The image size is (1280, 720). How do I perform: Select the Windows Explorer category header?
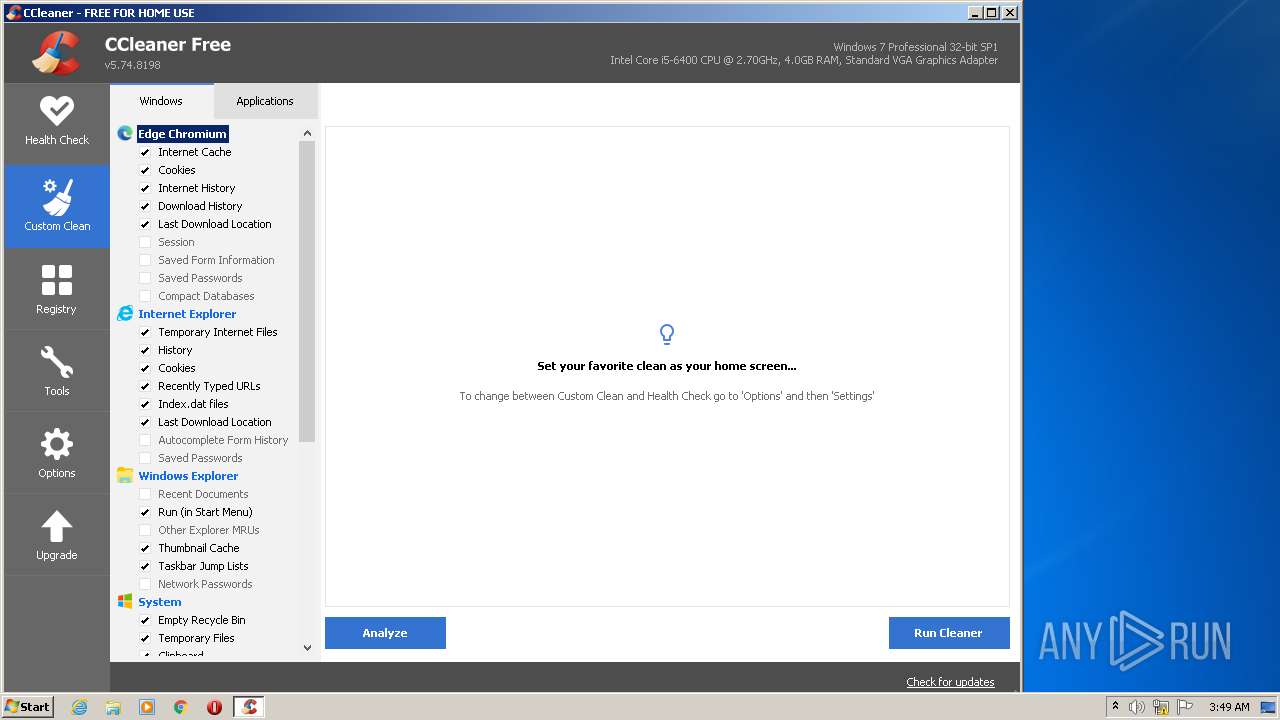[x=188, y=476]
